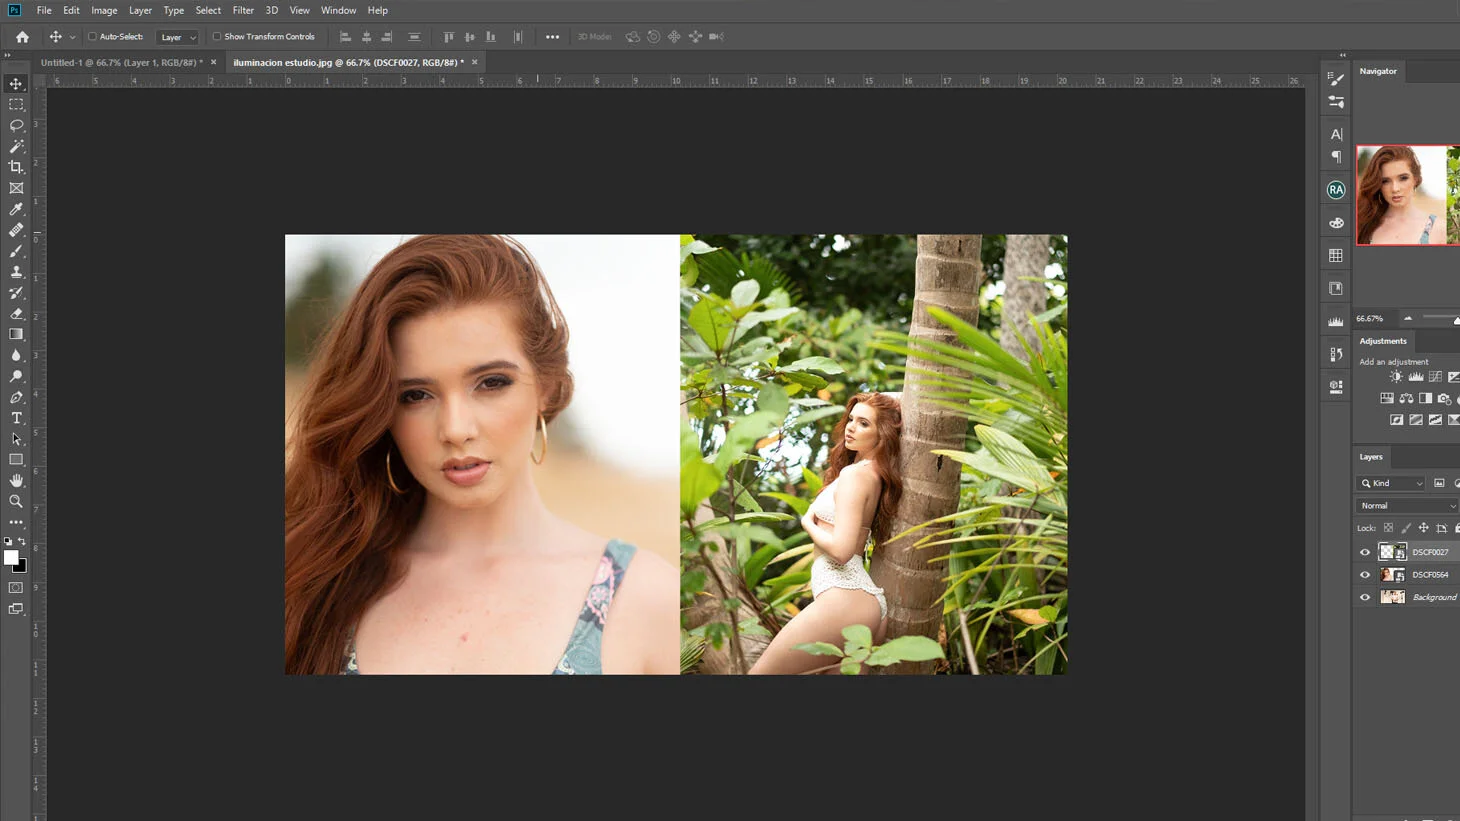Select the Crop tool
1460x821 pixels.
coord(16,167)
